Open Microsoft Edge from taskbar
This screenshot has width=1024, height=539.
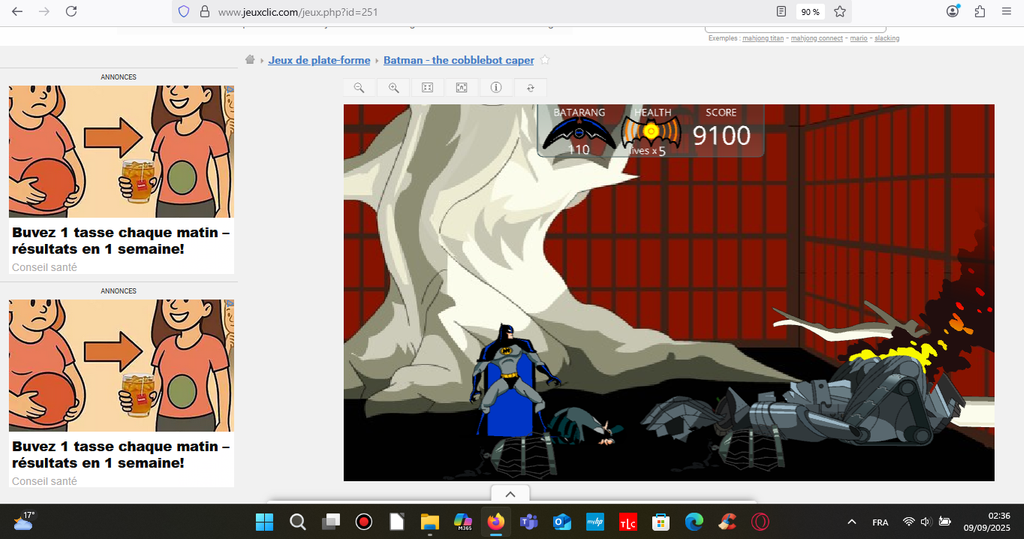[x=694, y=522]
